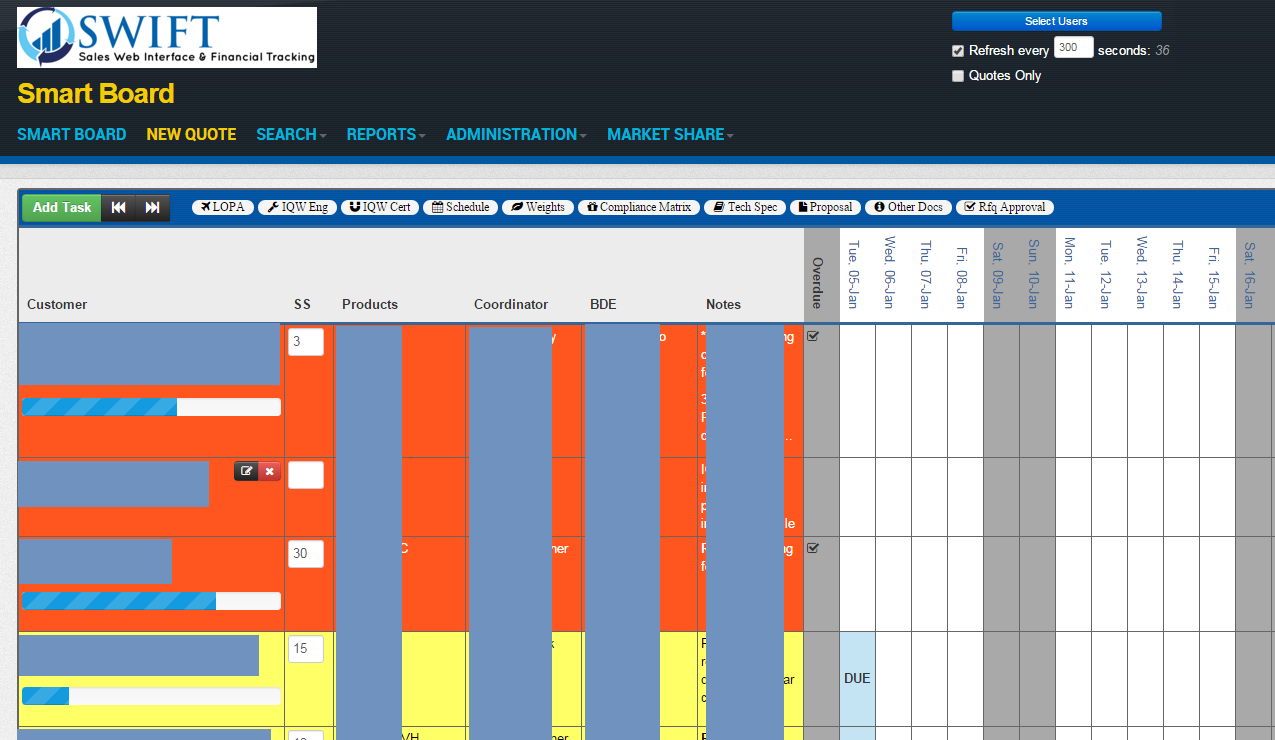This screenshot has height=740, width=1275.
Task: Open the Search dropdown menu
Action: pyautogui.click(x=291, y=134)
